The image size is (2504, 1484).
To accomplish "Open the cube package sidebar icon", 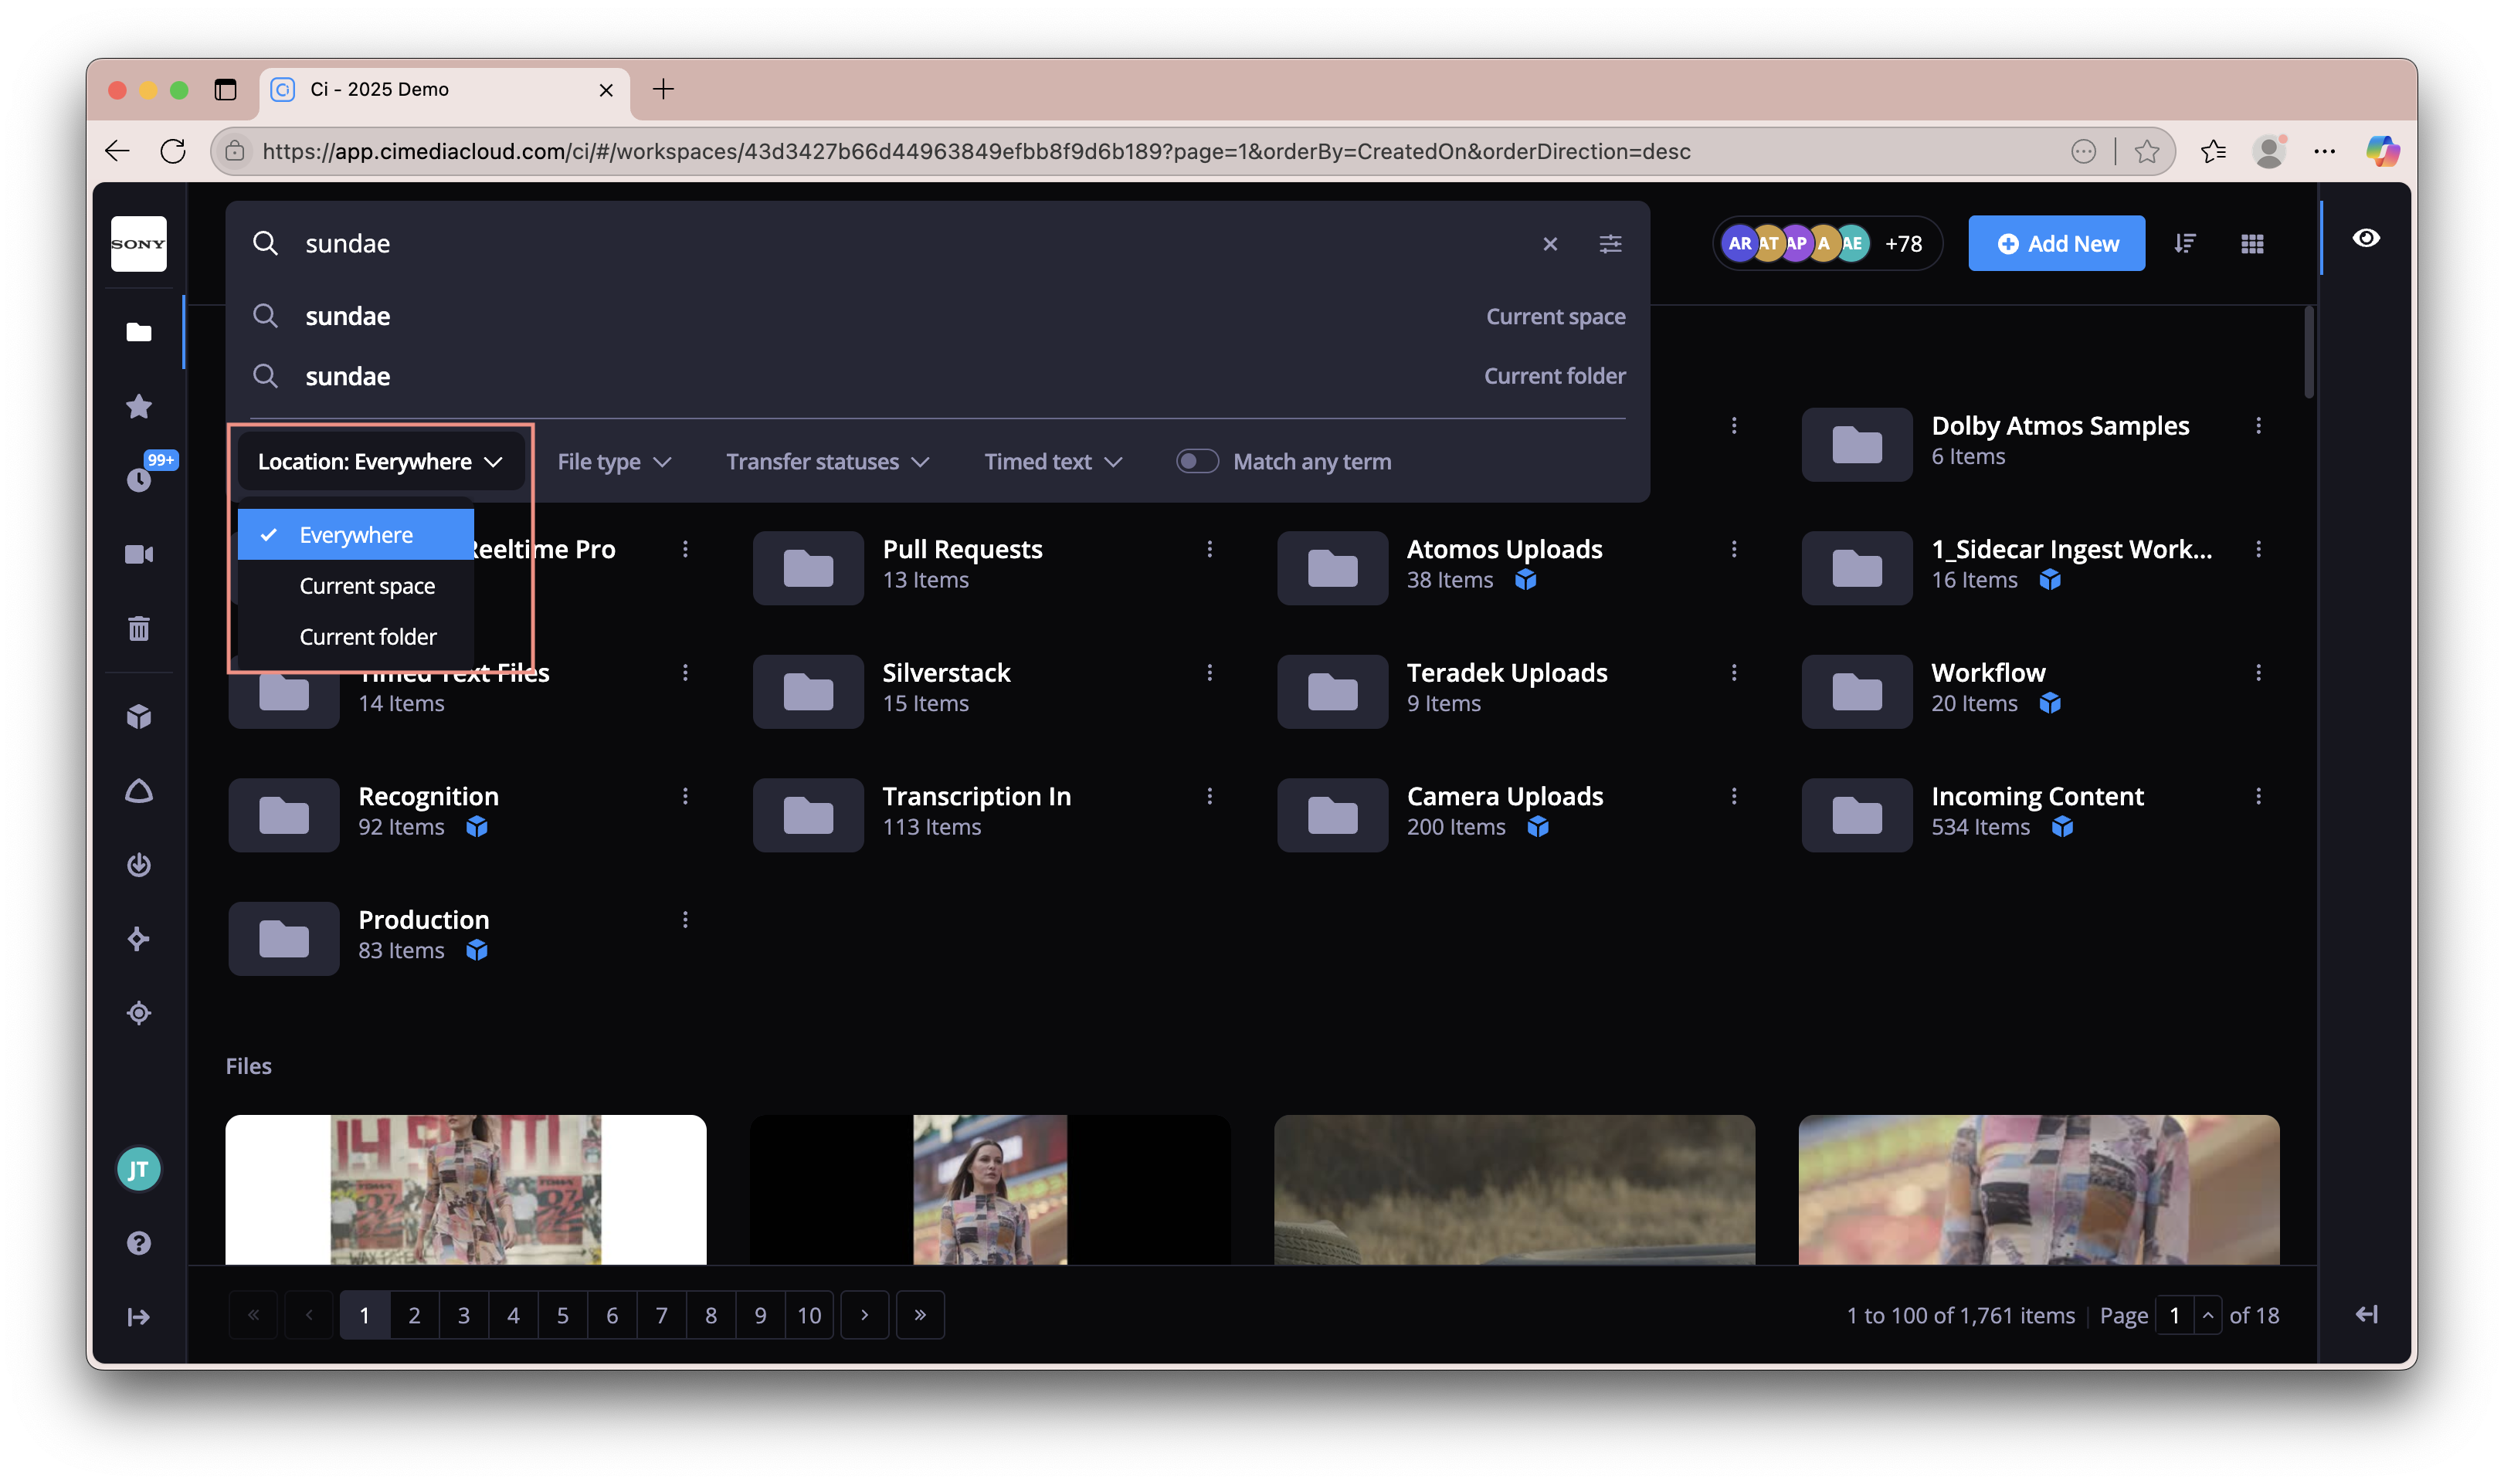I will click(x=139, y=716).
